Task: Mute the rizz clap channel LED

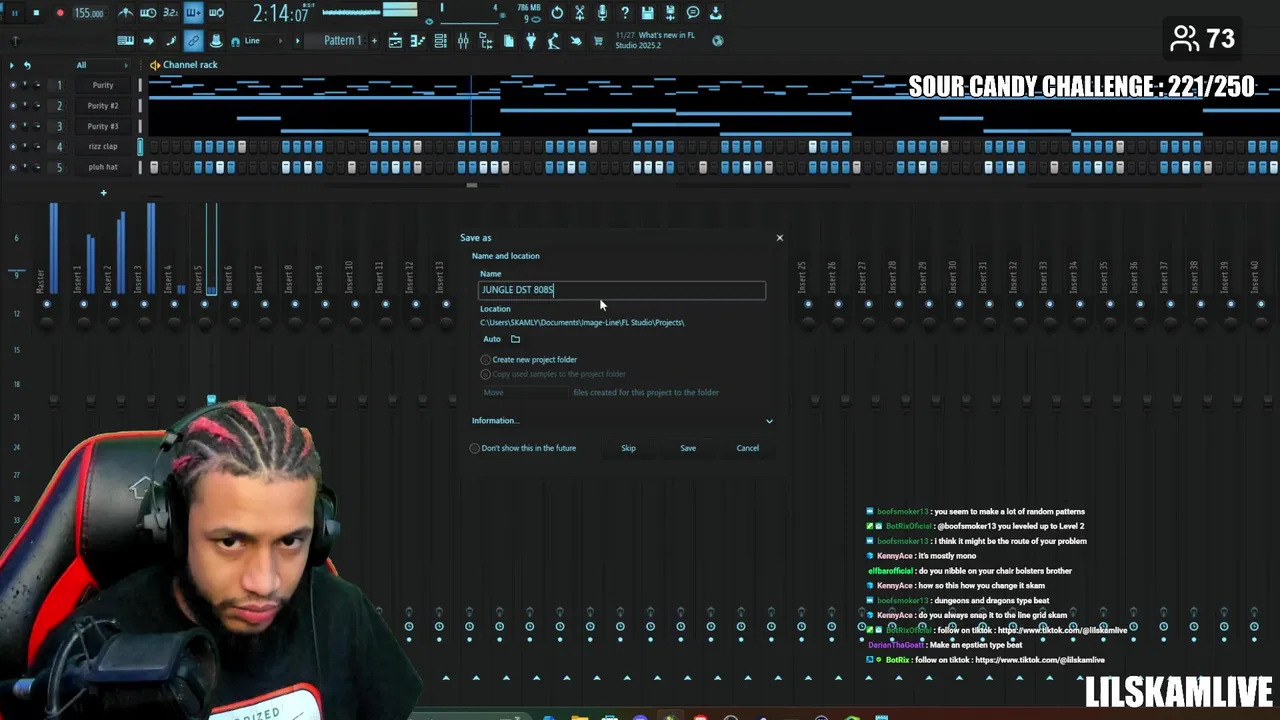Action: click(x=13, y=147)
